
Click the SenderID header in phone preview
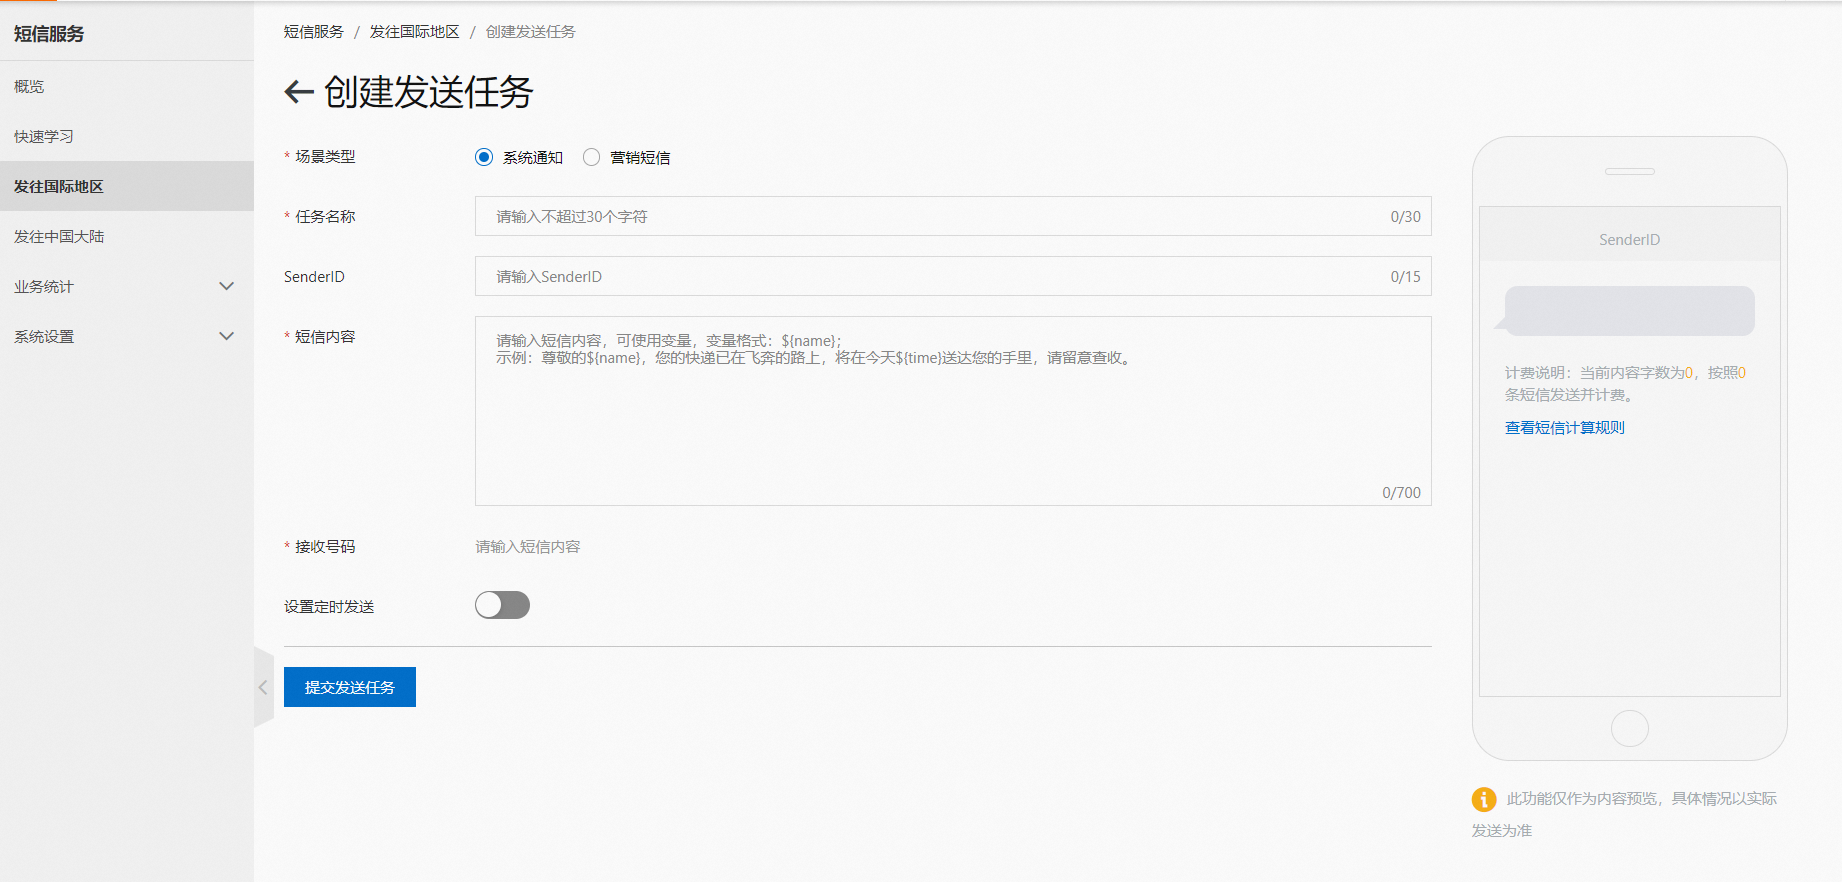(x=1630, y=240)
